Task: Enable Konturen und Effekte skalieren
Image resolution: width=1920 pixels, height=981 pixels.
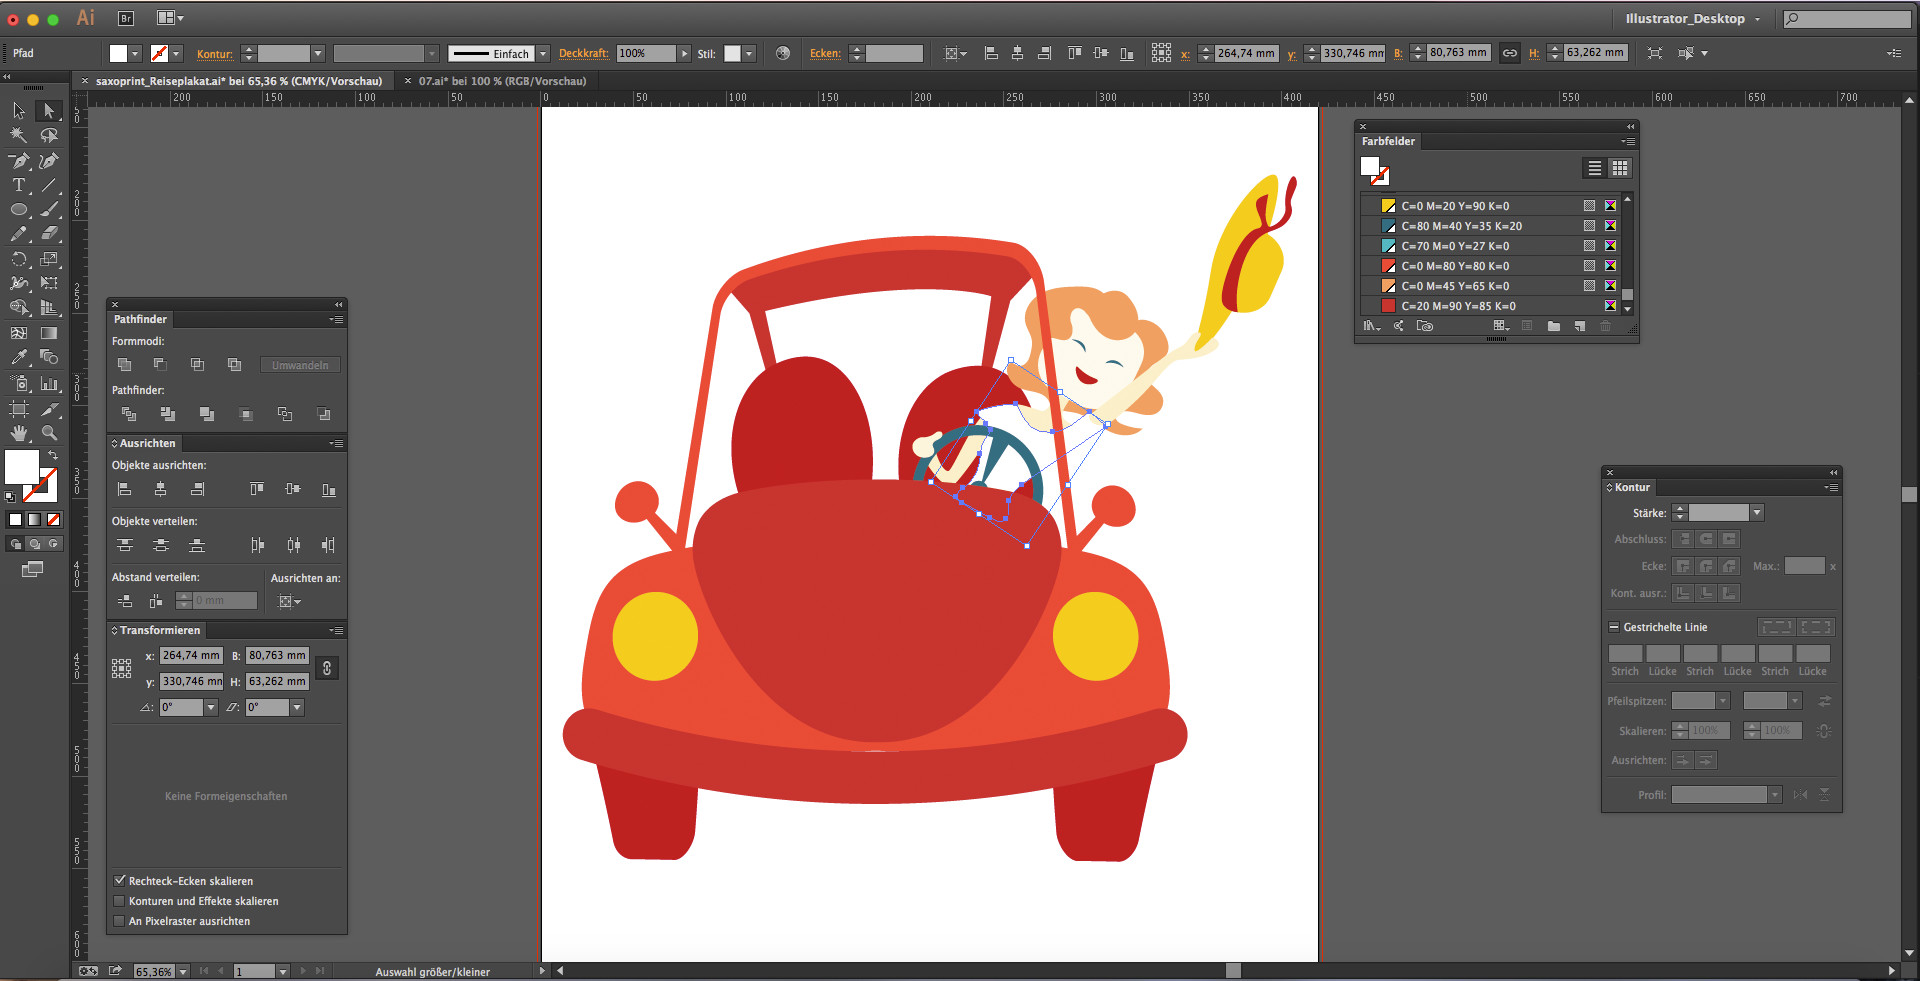Action: tap(120, 901)
